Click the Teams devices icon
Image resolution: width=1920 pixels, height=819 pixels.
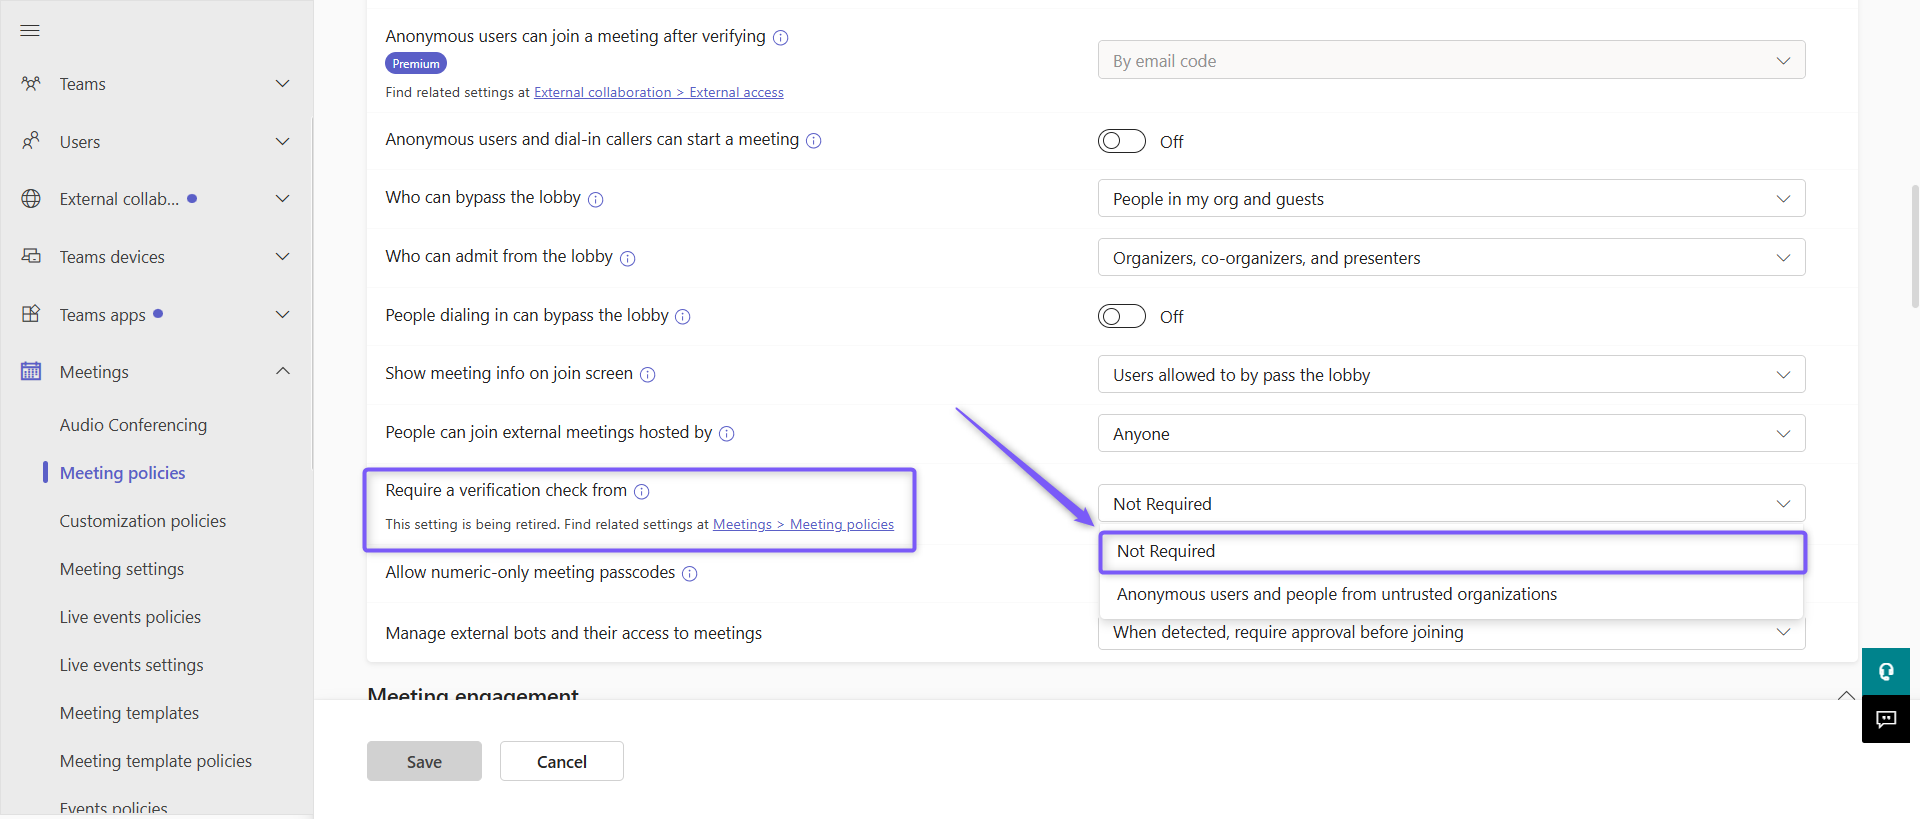click(31, 256)
